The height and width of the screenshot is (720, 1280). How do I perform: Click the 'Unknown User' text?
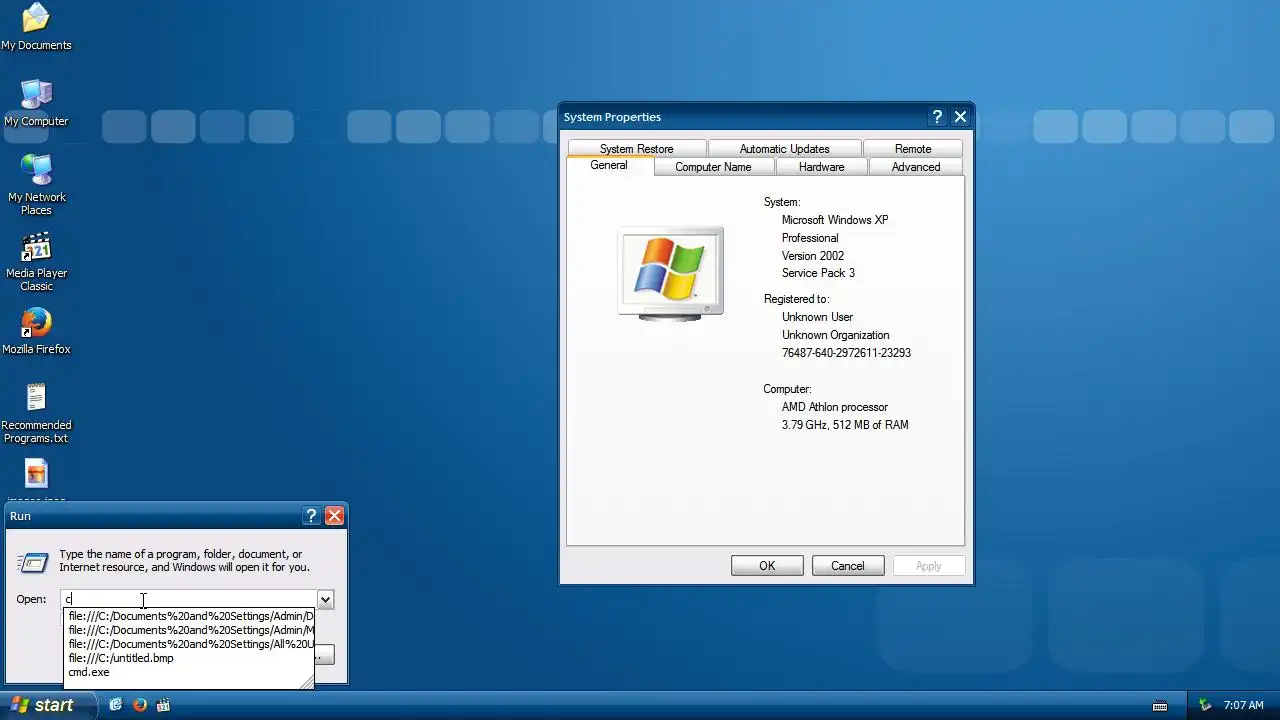point(817,317)
